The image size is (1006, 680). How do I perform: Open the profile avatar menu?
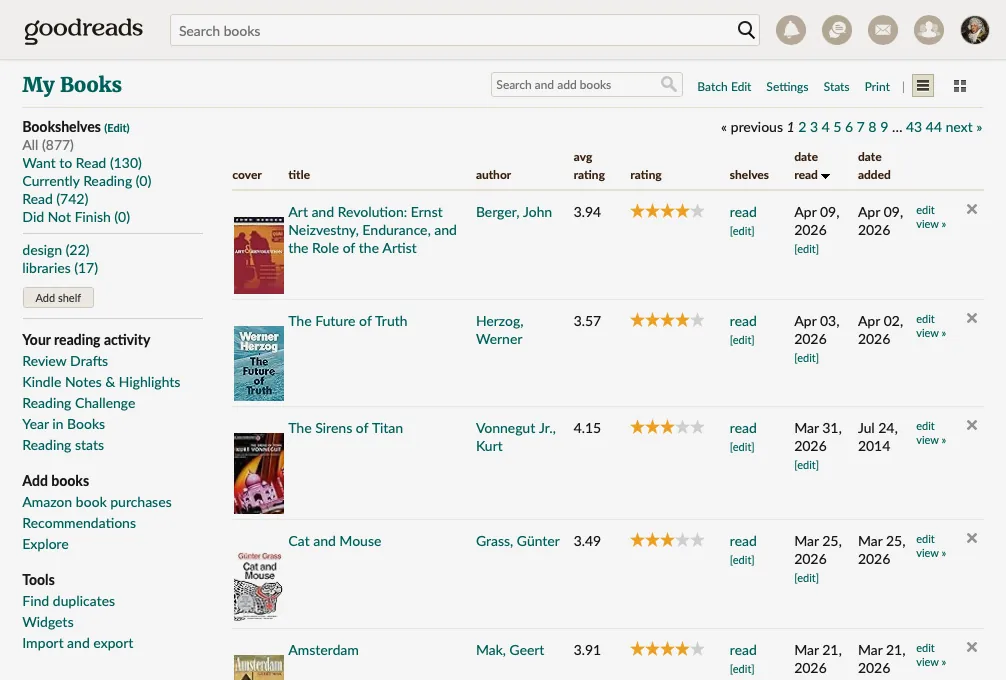click(975, 30)
